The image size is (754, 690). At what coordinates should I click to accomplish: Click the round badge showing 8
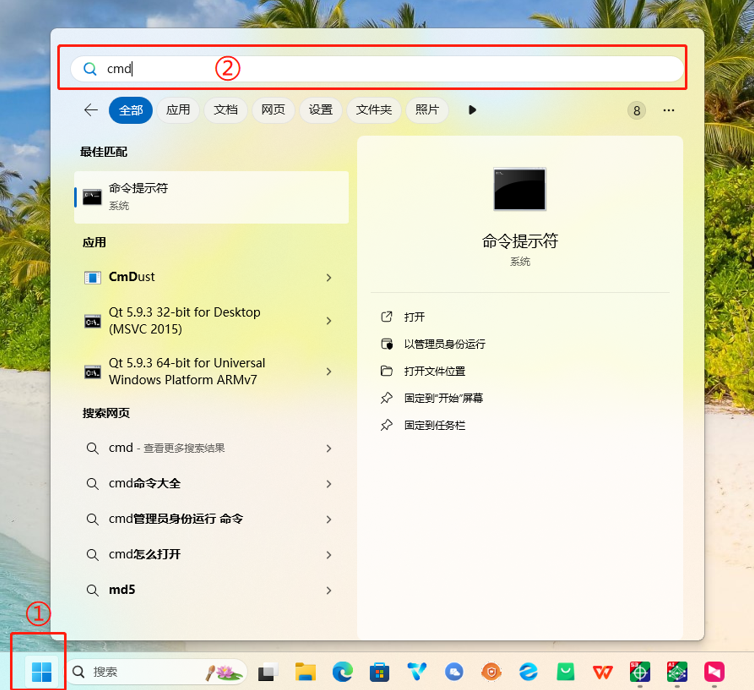tap(637, 110)
